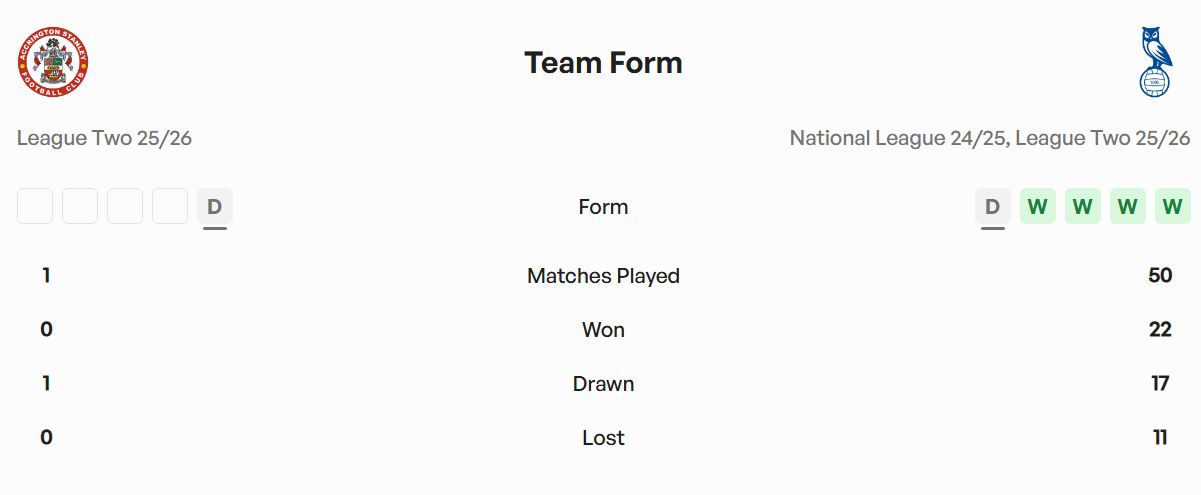Select the right team's D form badge
The image size is (1201, 495).
pos(992,207)
